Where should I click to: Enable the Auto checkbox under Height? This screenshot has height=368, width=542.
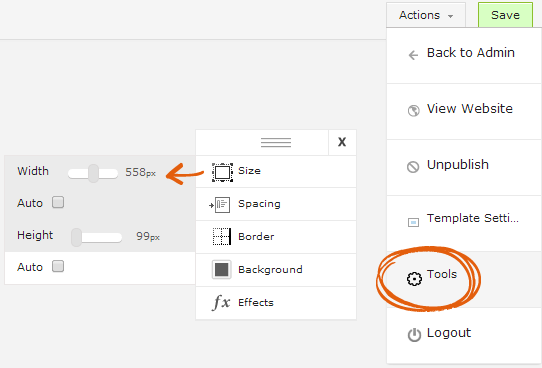pyautogui.click(x=58, y=266)
